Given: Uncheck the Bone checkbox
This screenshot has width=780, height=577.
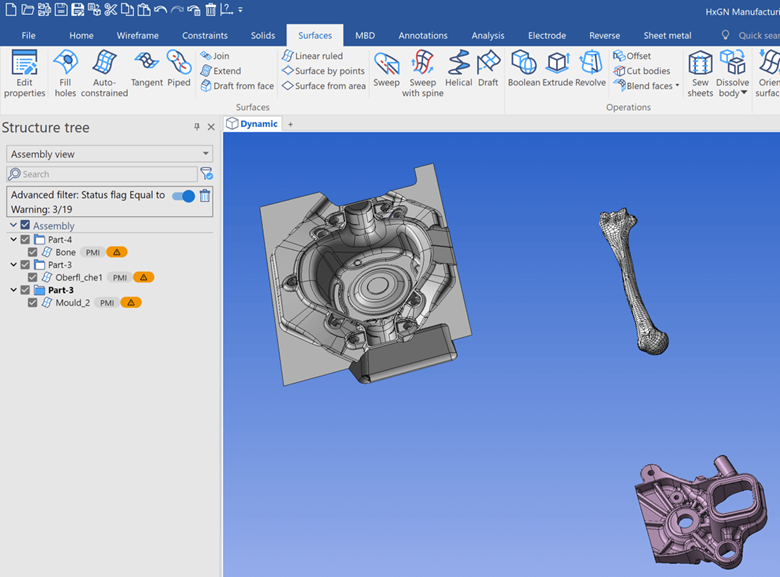Looking at the screenshot, I should (x=32, y=252).
